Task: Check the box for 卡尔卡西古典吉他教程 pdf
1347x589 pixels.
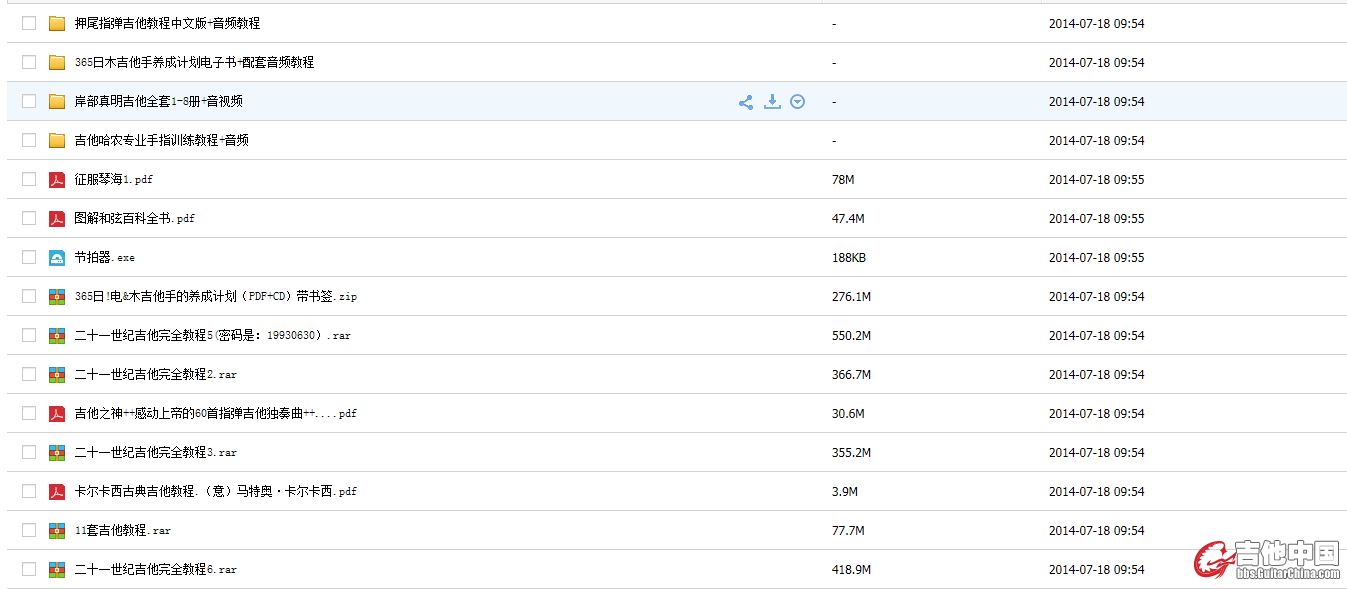Action: pos(29,491)
